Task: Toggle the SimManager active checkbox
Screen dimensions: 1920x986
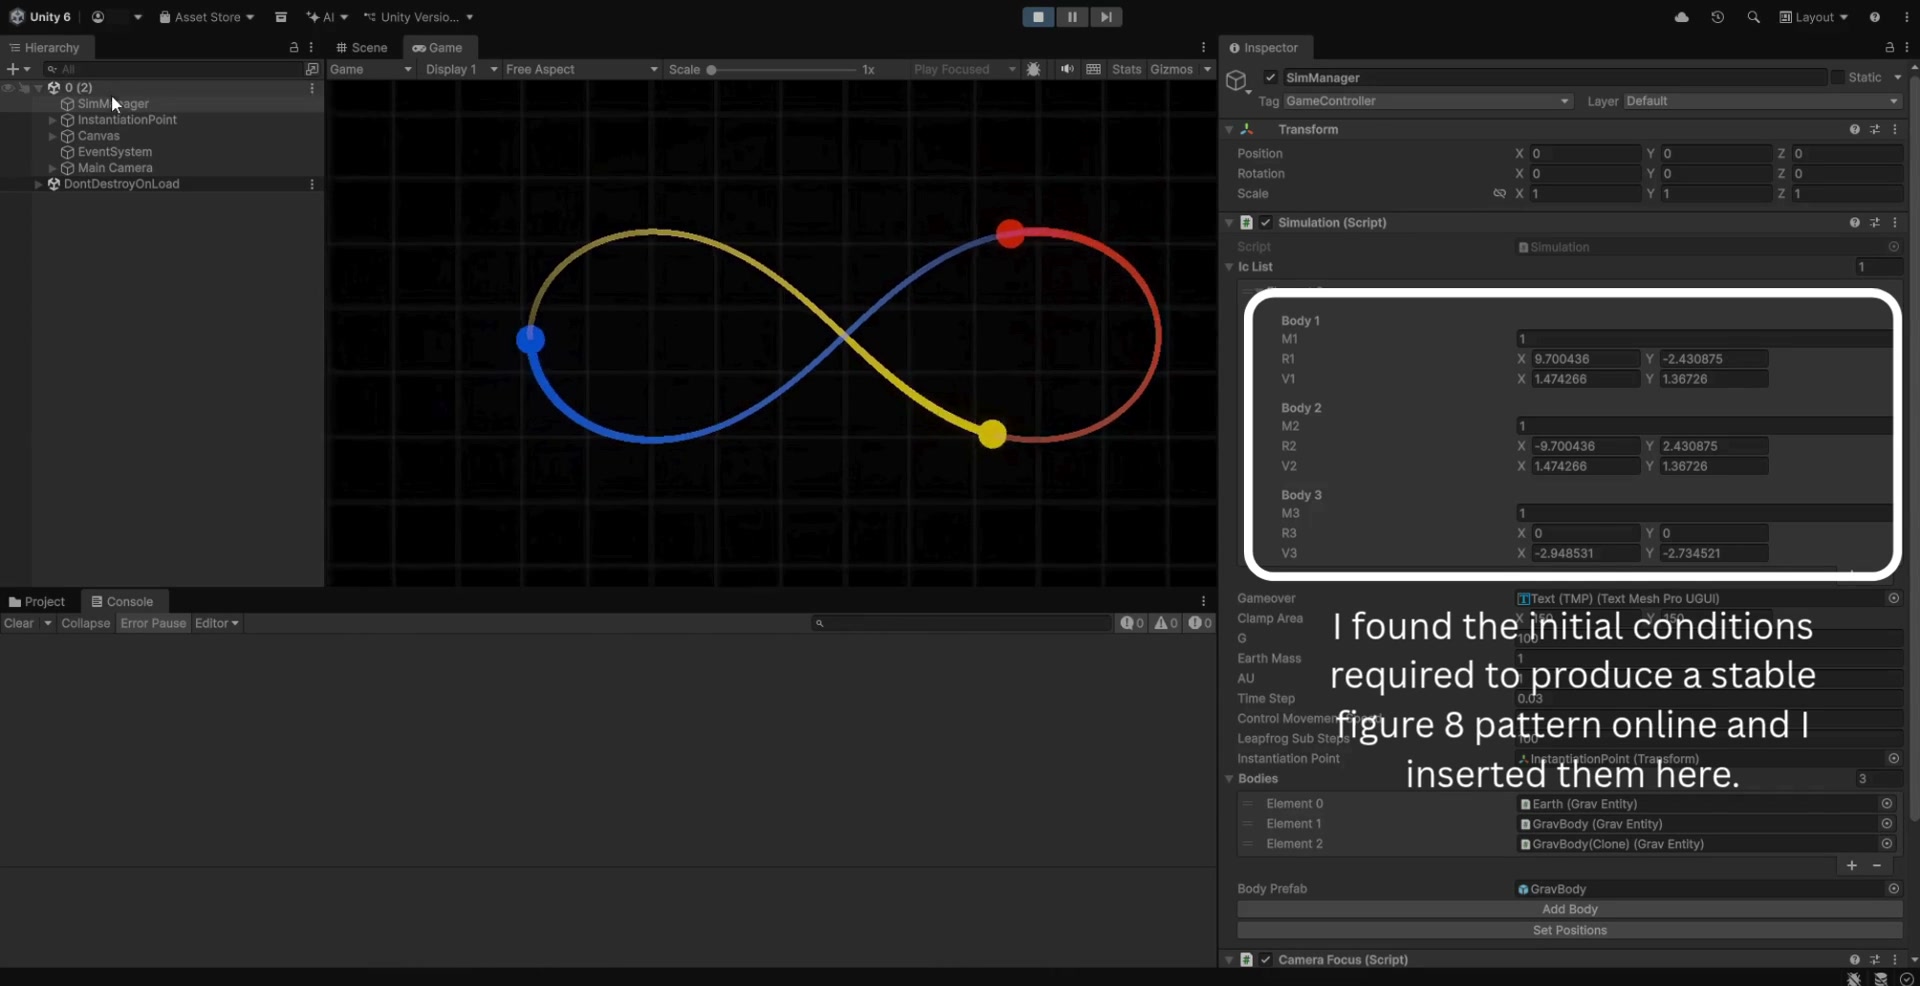Action: (1270, 78)
